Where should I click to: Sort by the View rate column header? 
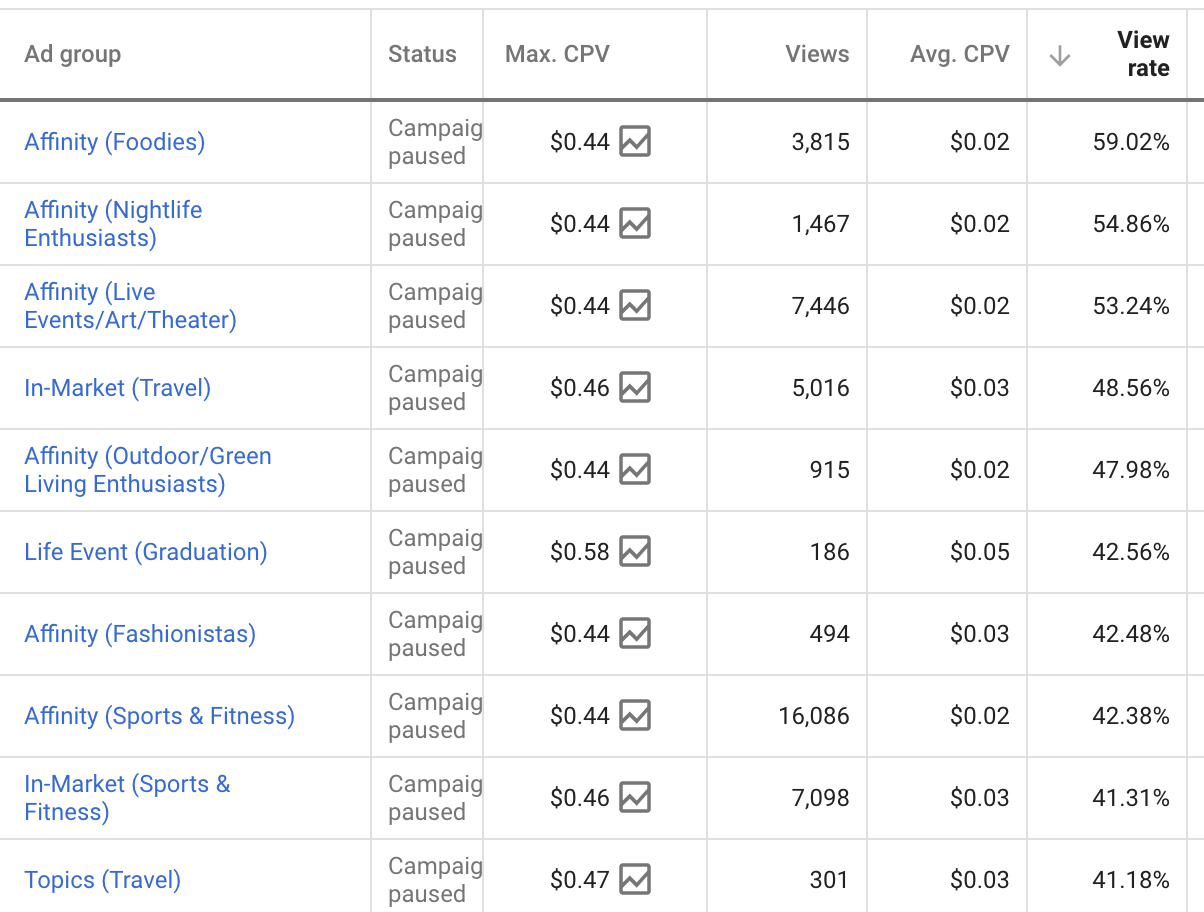click(1143, 54)
